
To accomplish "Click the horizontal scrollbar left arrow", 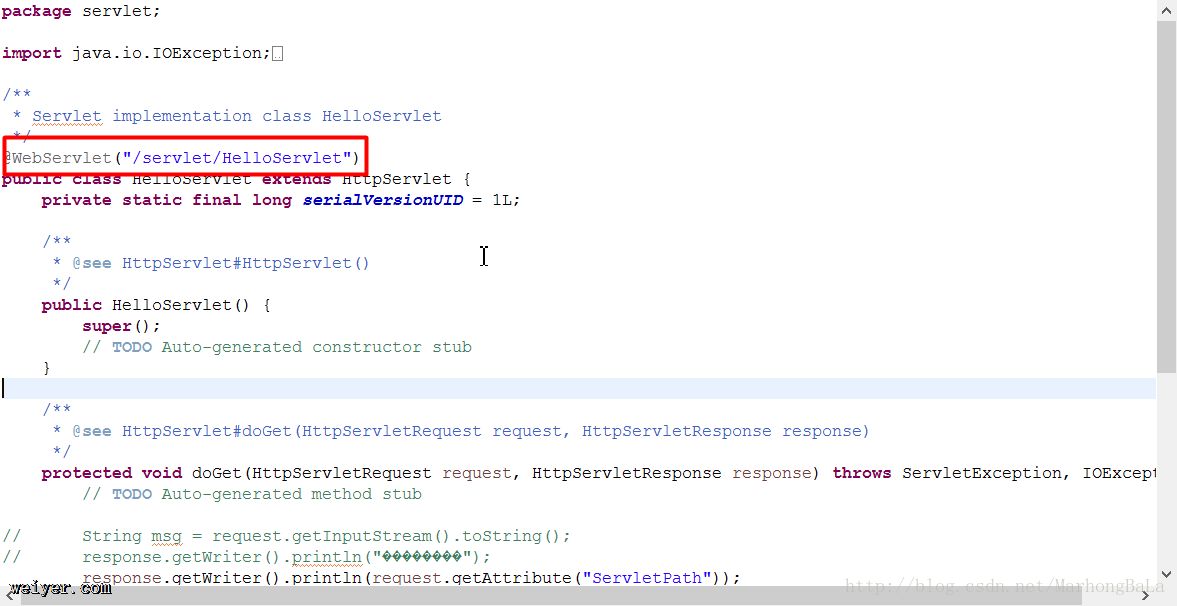I will [x=8, y=596].
